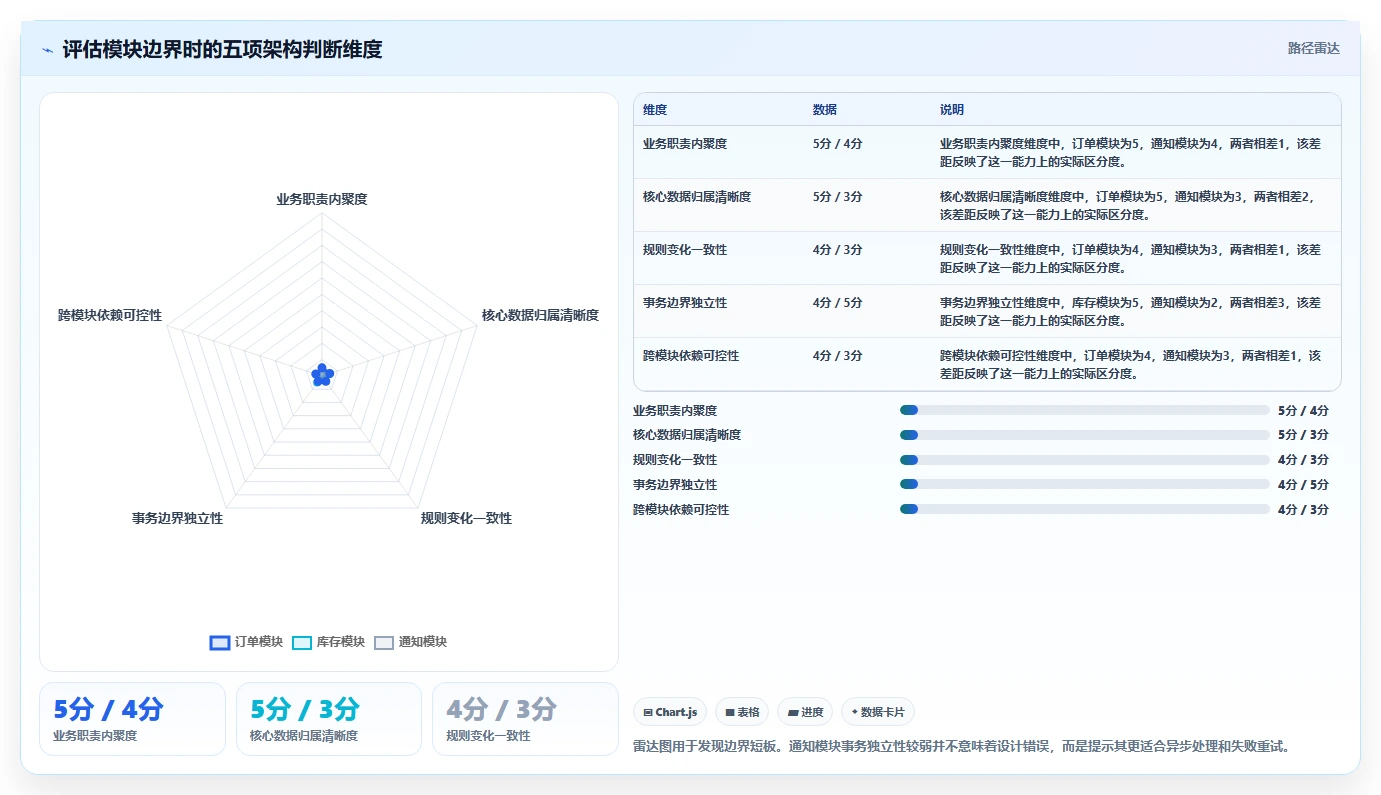Open the 5分 / 4分 业务职责内聚度 card
This screenshot has height=795, width=1381.
tap(132, 719)
